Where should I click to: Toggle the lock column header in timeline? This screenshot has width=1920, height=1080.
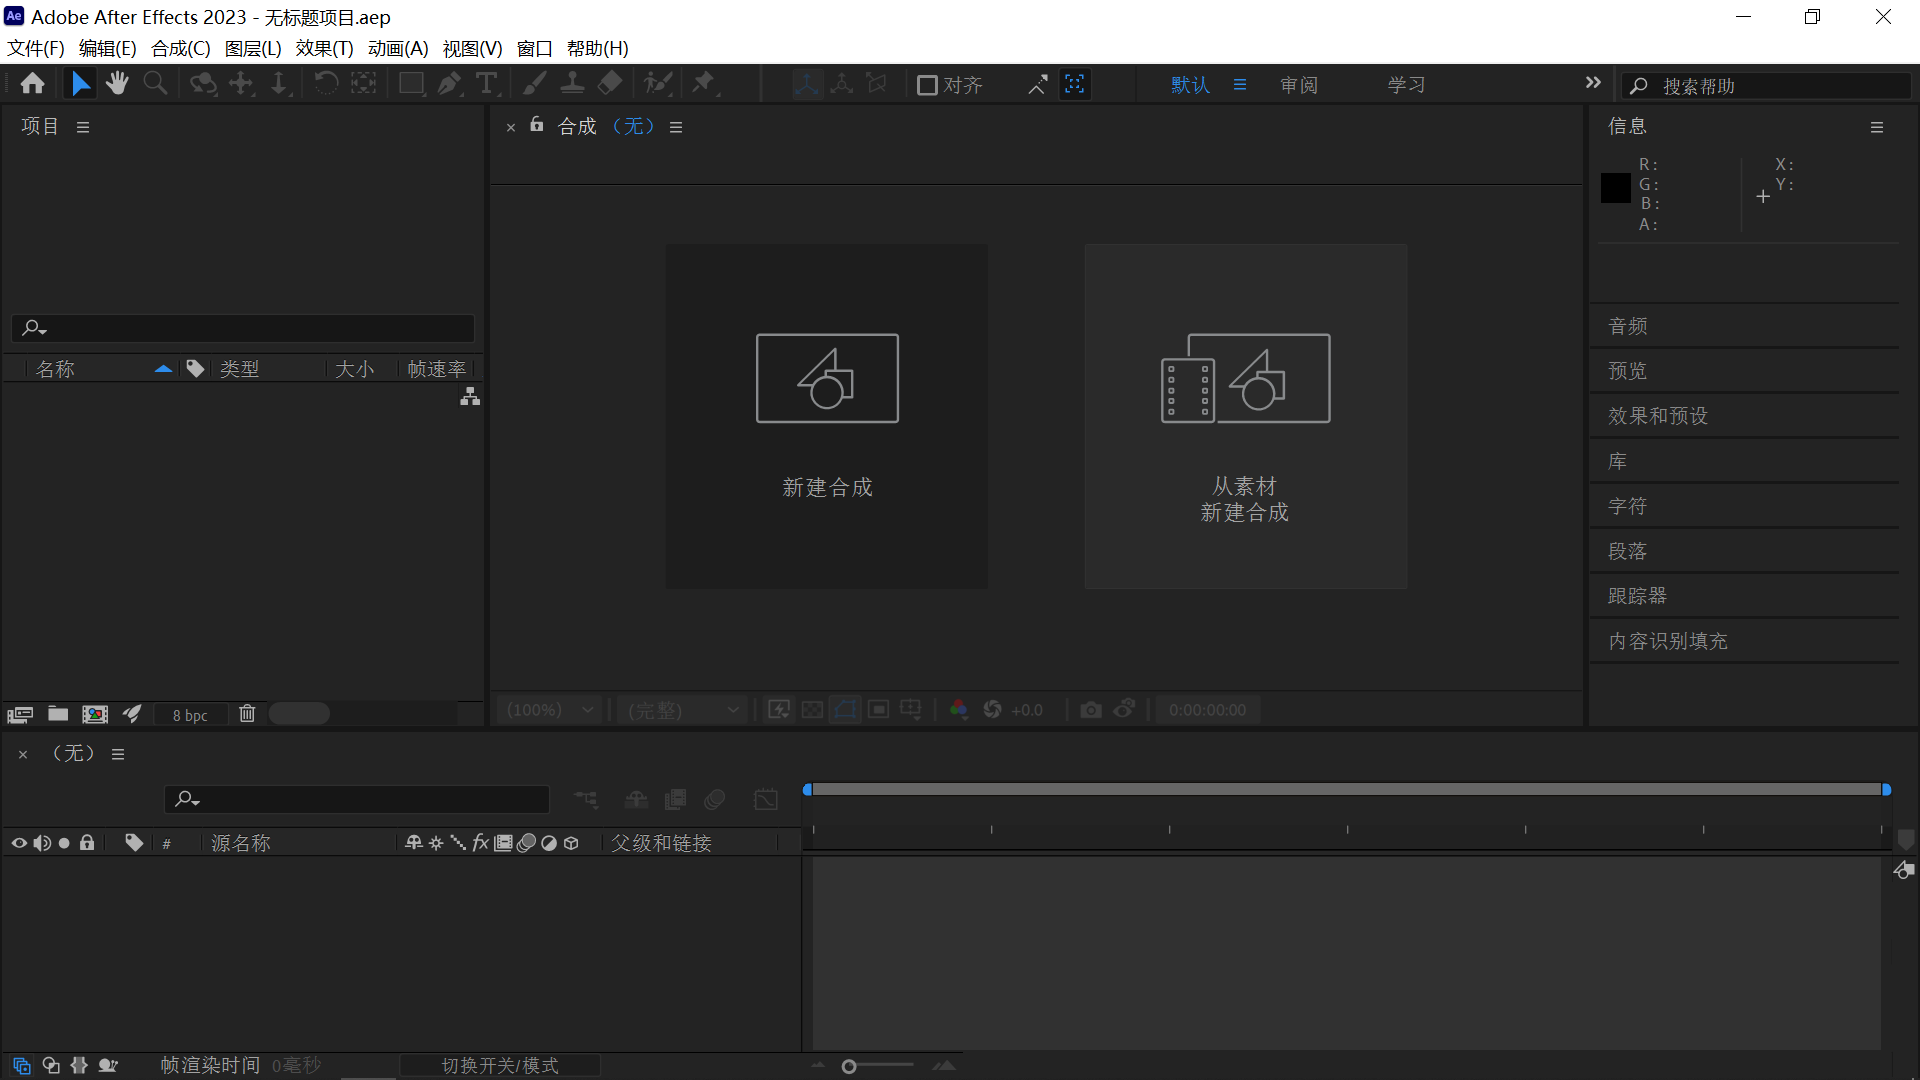[87, 843]
